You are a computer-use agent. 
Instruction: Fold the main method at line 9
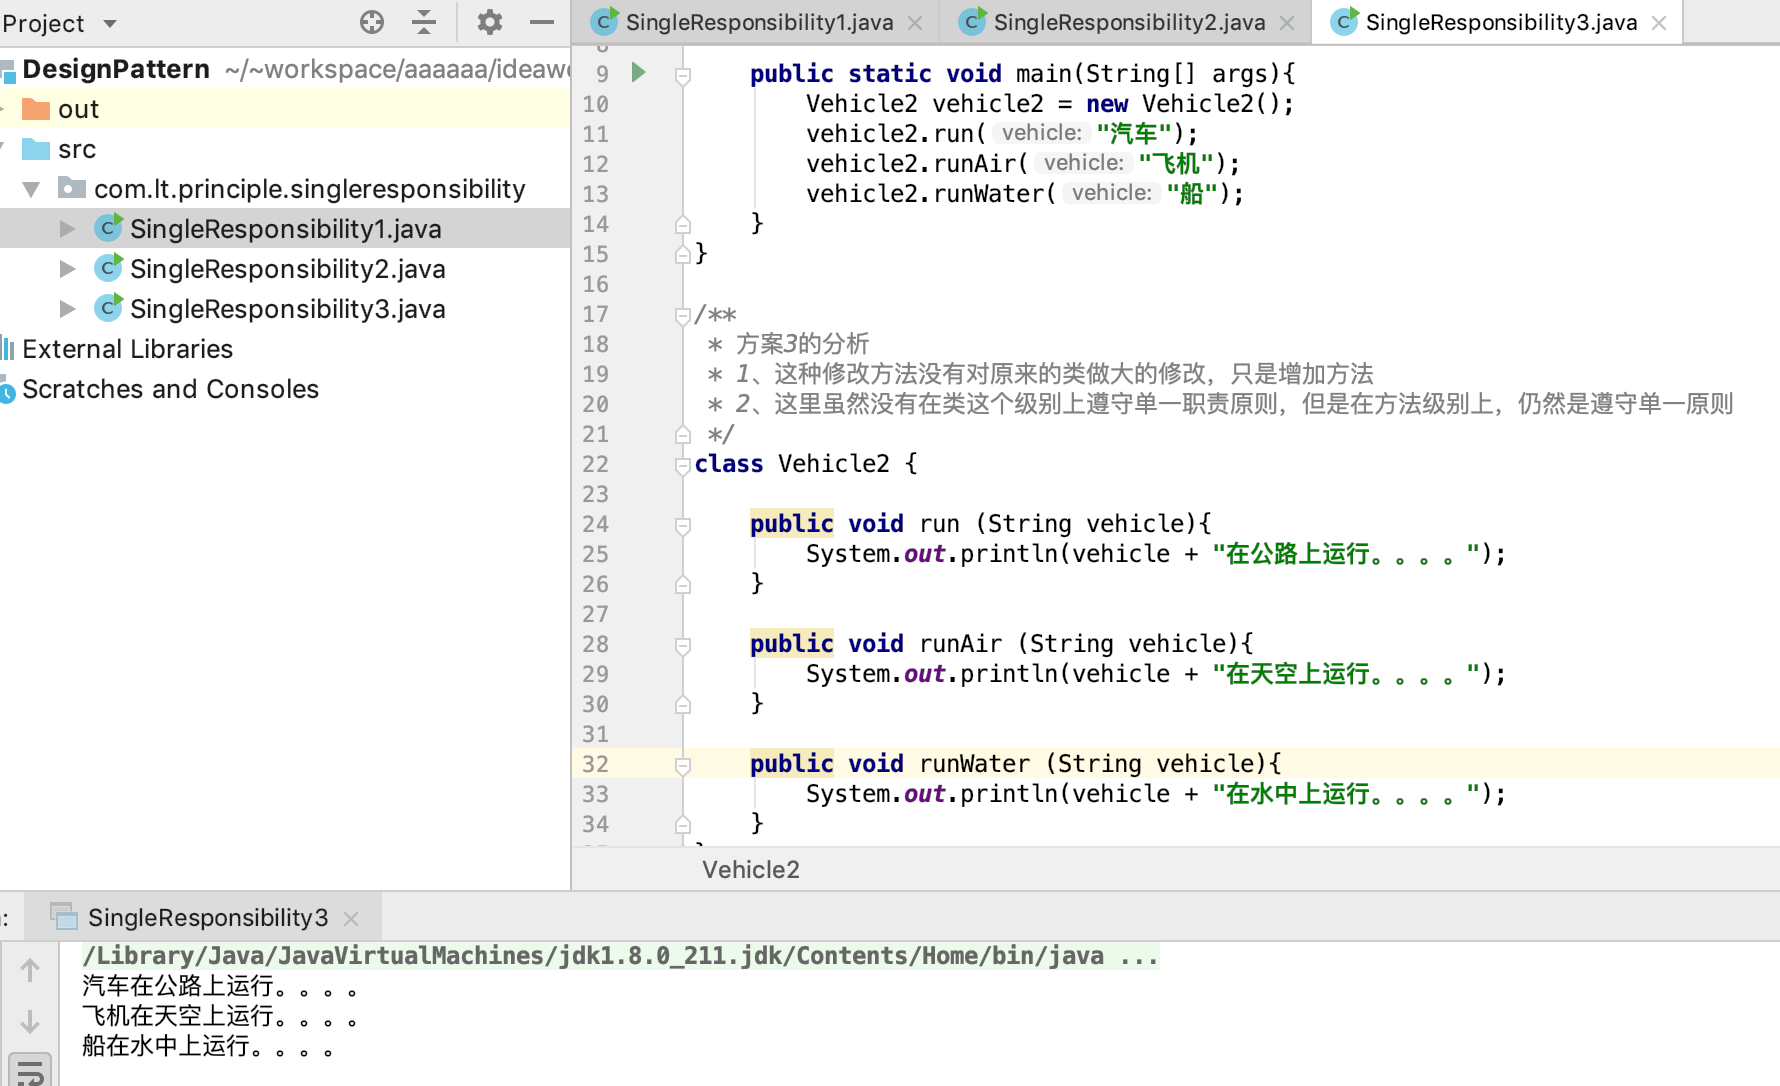(x=683, y=75)
